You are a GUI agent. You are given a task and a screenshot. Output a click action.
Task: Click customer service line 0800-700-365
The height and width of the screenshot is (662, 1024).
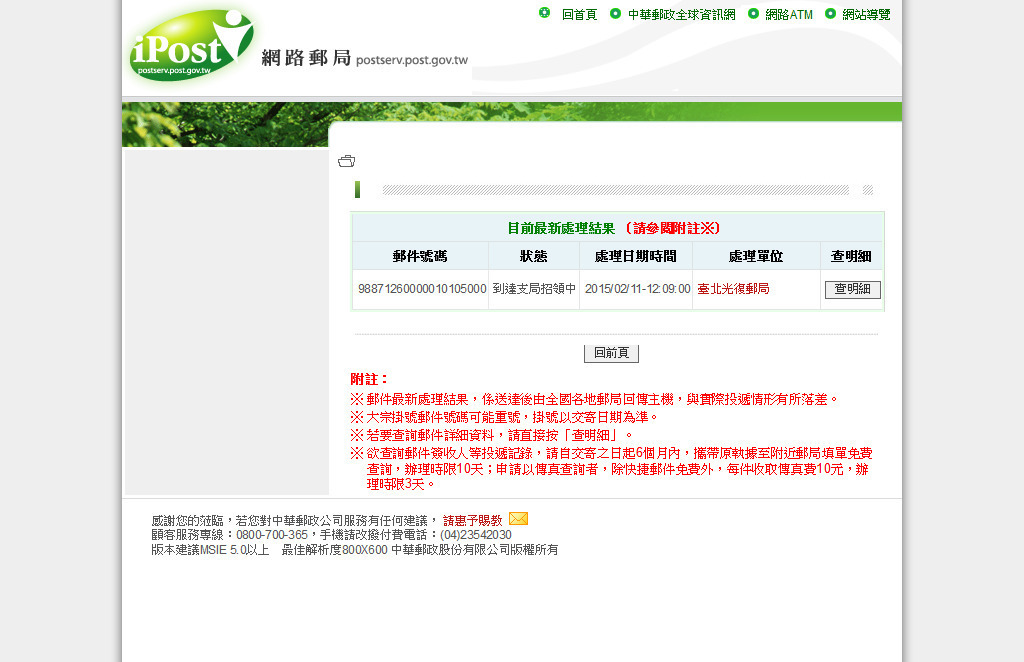point(272,535)
